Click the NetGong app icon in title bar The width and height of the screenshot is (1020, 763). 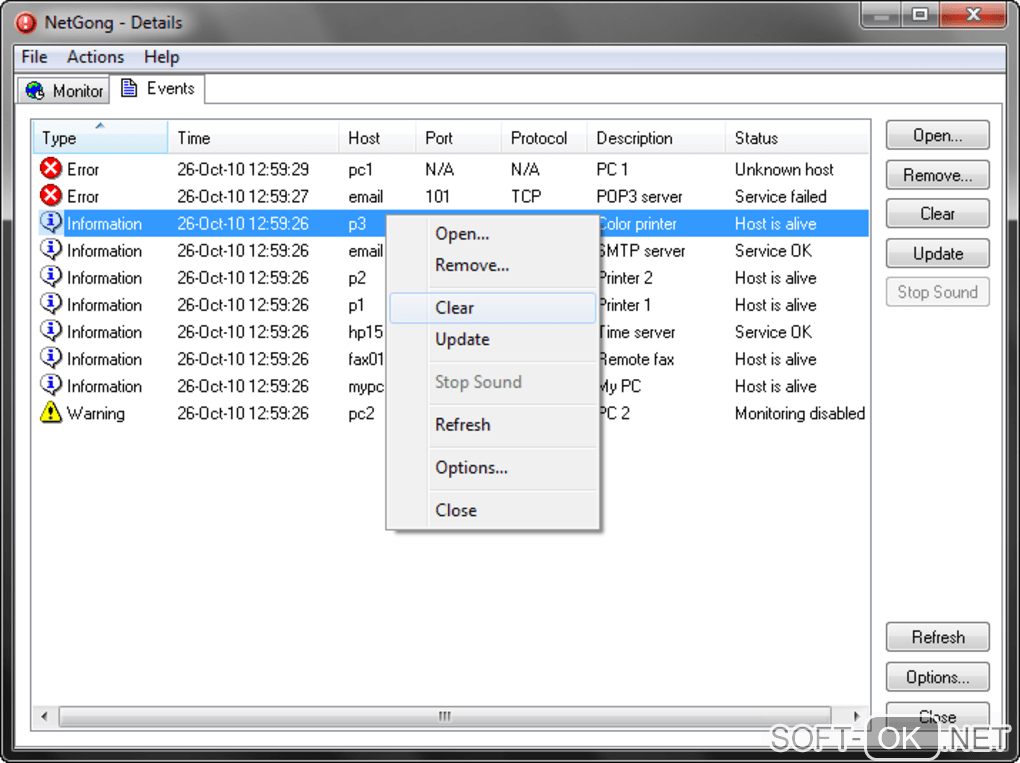tap(26, 23)
